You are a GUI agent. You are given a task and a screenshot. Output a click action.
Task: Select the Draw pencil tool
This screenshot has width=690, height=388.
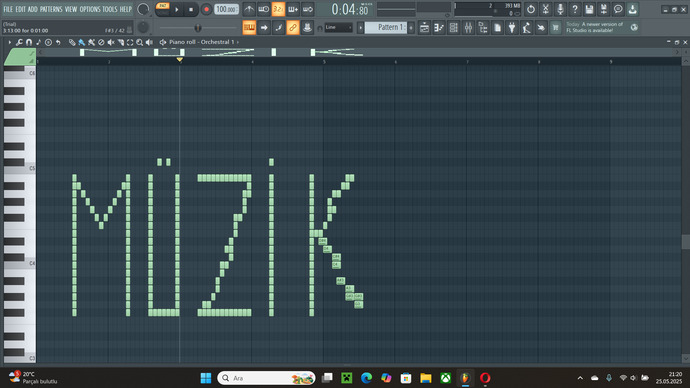pyautogui.click(x=72, y=42)
